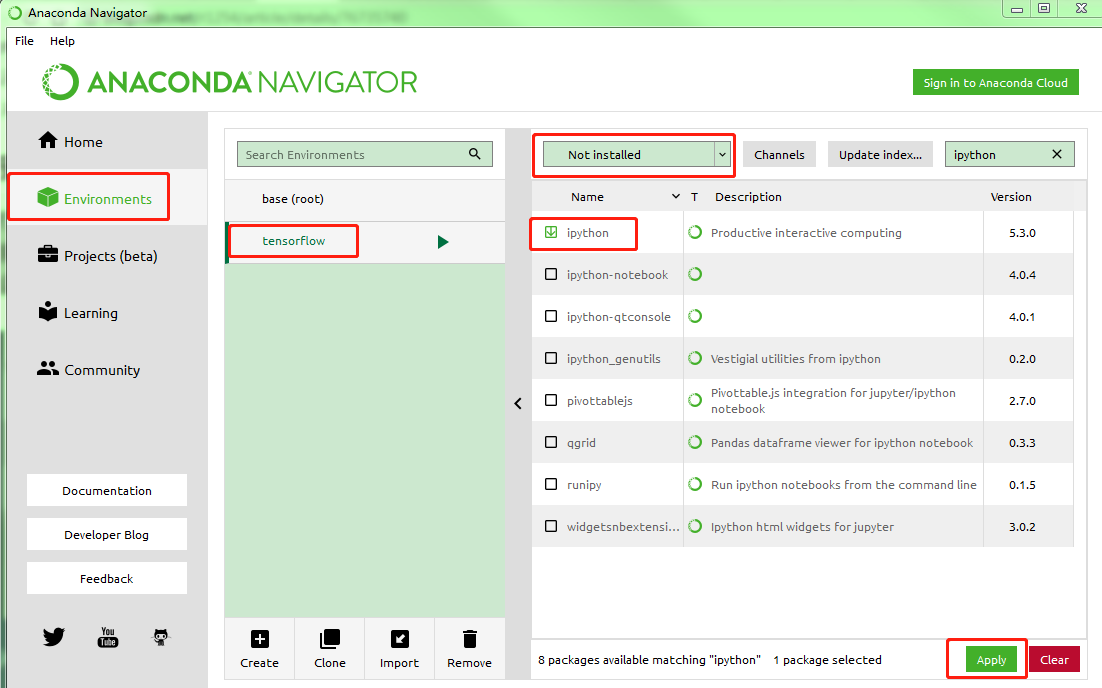The width and height of the screenshot is (1102, 688).
Task: Click the status circle icon for ipython
Action: [695, 232]
